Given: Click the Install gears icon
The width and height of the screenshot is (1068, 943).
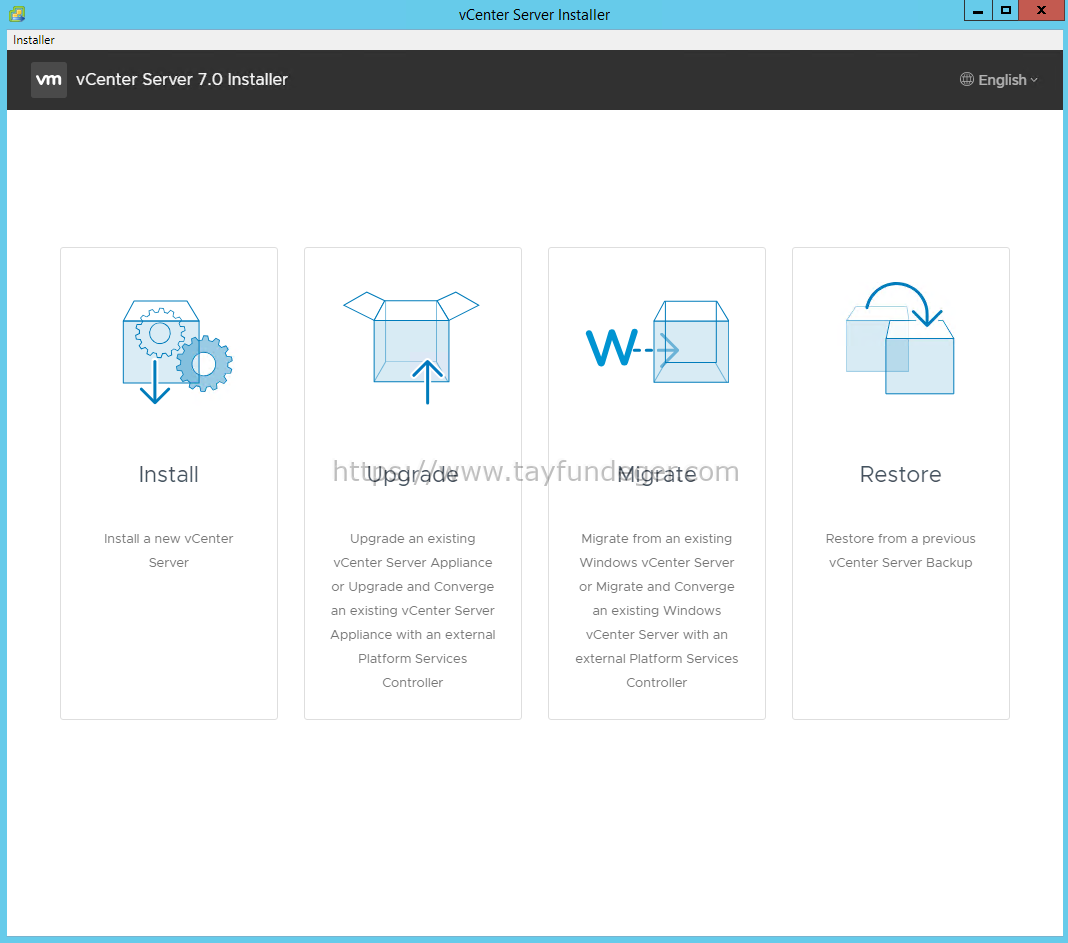Looking at the screenshot, I should point(177,352).
